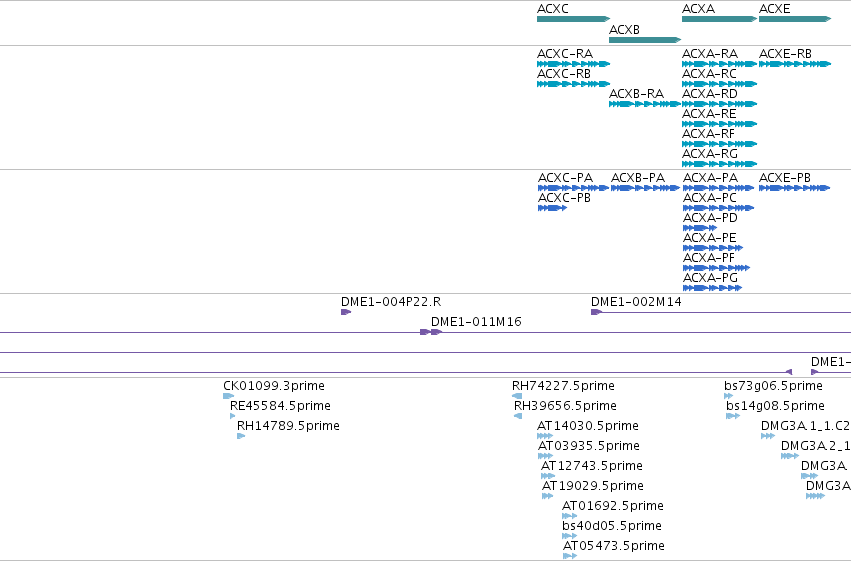Select EST AT19029.5prime
This screenshot has height=561, width=851.
pyautogui.click(x=548, y=496)
